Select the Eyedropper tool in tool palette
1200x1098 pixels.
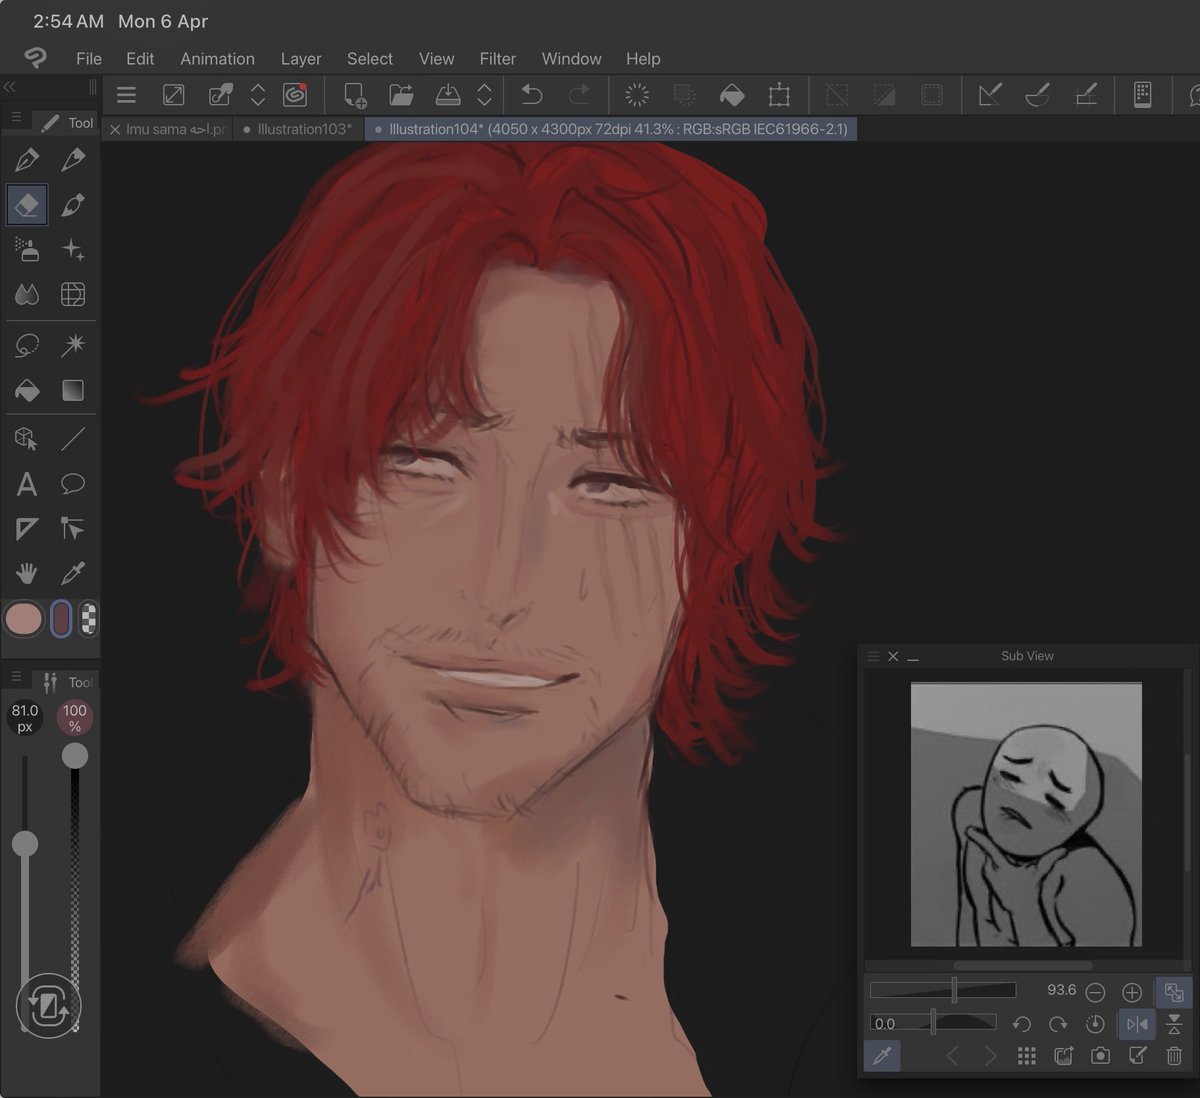tap(73, 574)
